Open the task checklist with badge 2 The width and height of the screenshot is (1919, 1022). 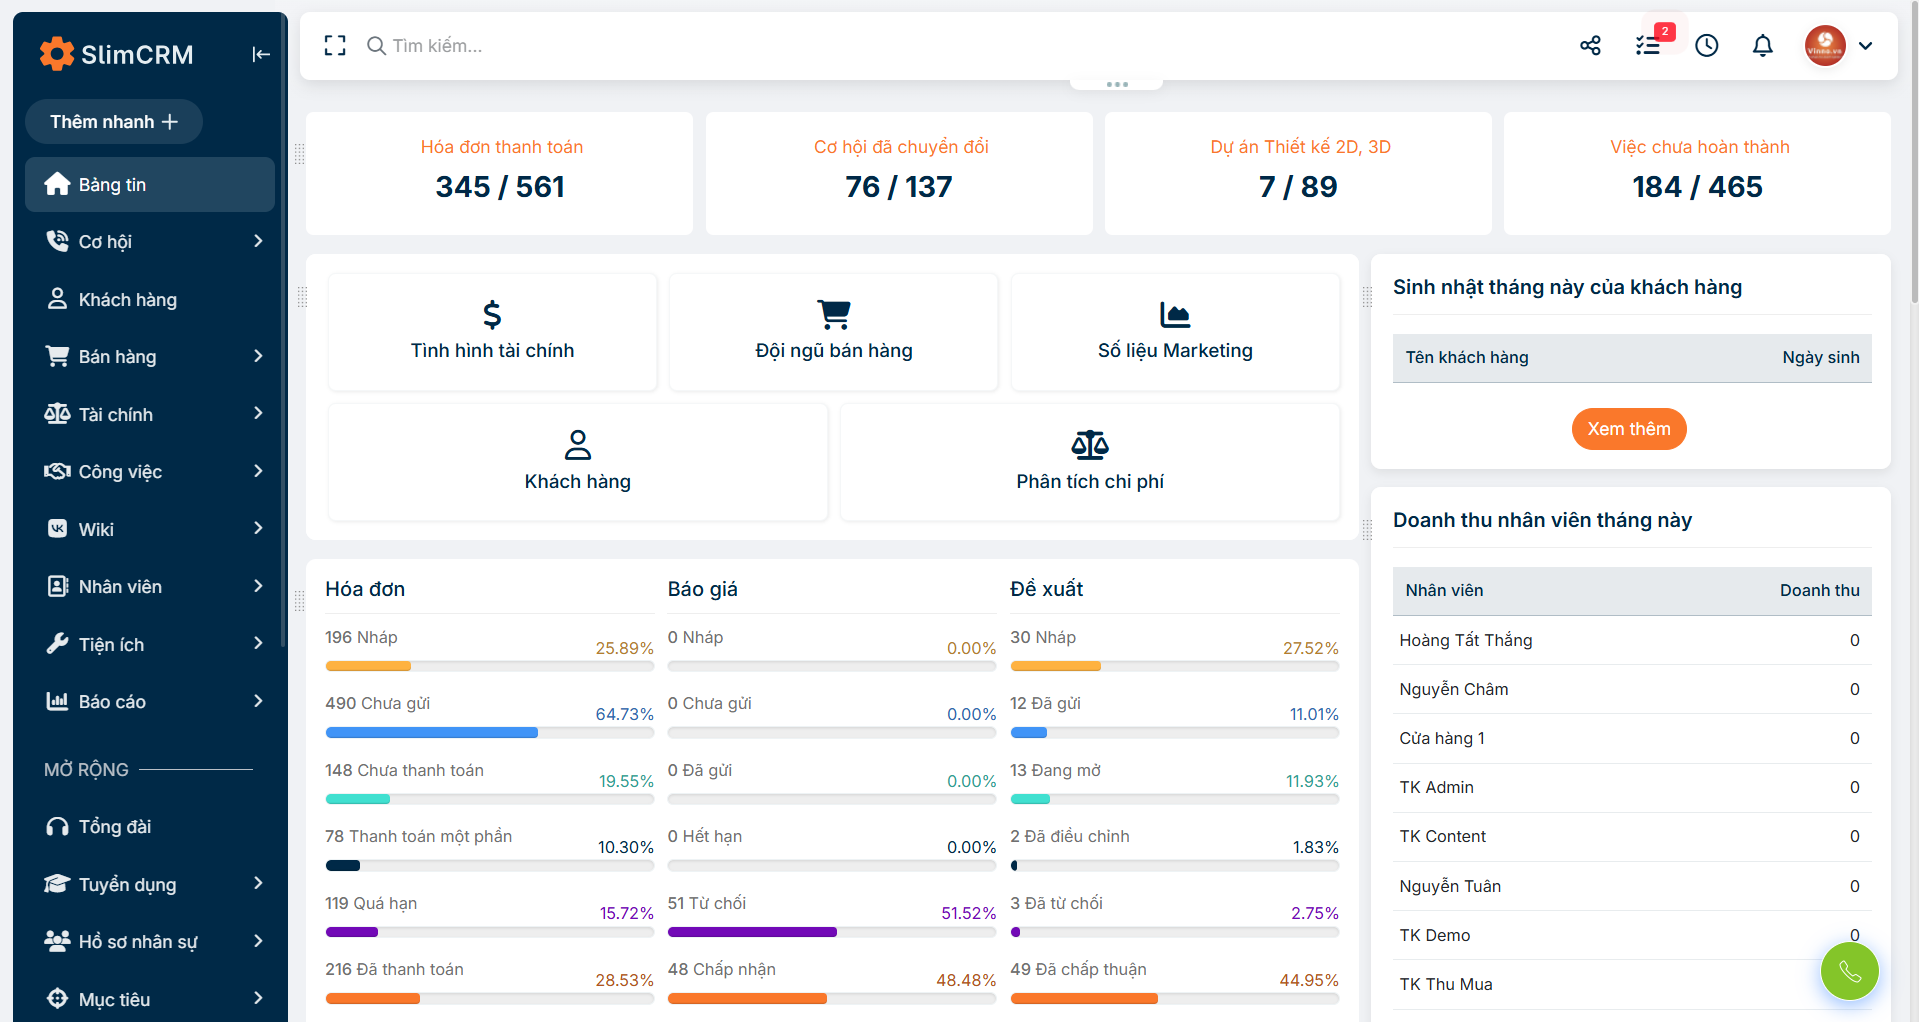pyautogui.click(x=1647, y=45)
